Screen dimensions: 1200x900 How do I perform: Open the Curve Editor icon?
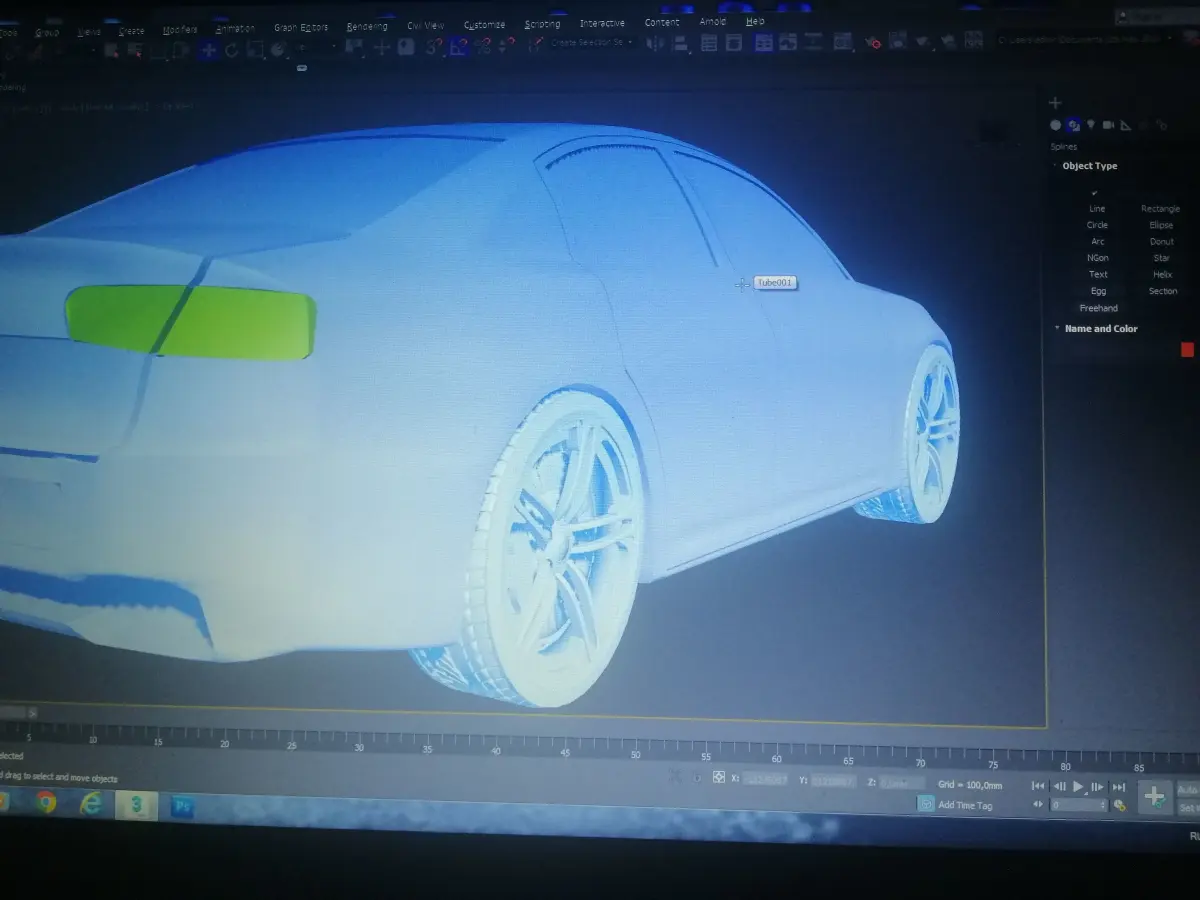coord(789,43)
